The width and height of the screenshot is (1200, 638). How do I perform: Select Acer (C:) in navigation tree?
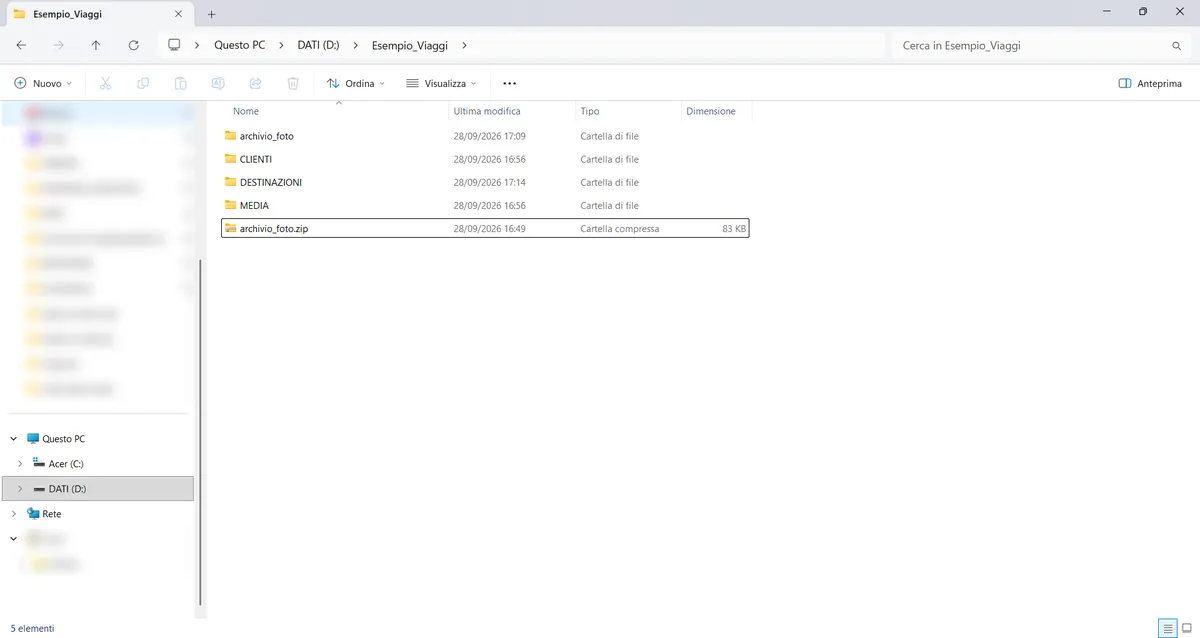66,464
